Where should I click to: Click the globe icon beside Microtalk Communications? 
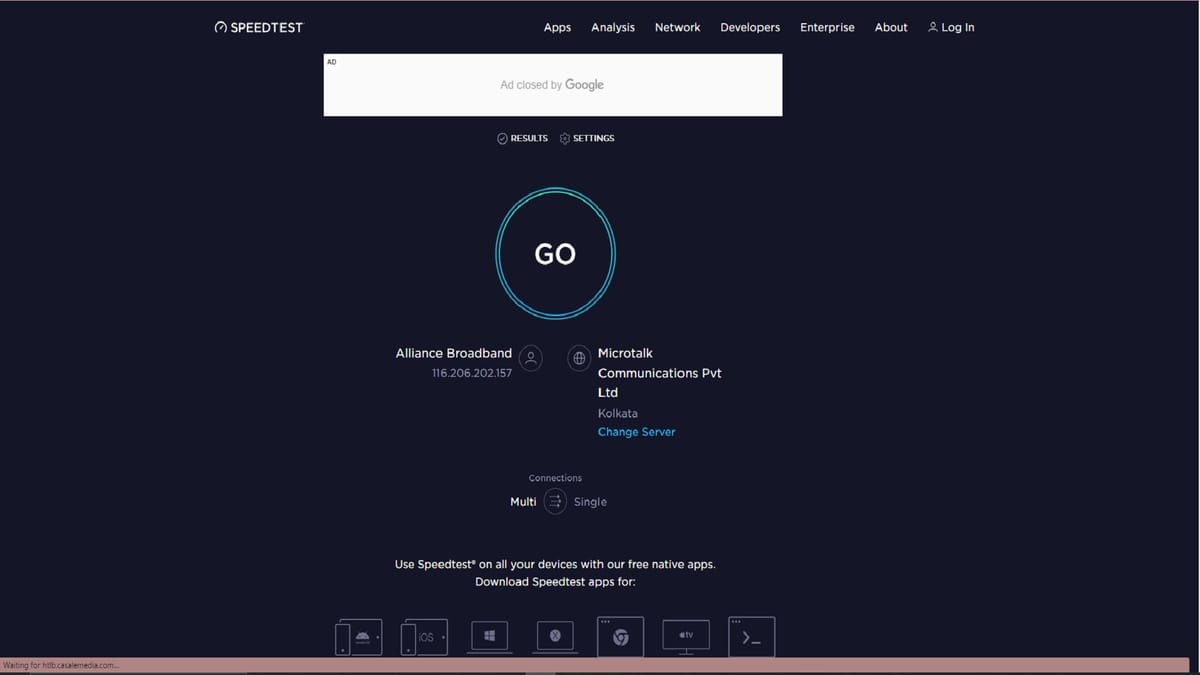coord(578,357)
